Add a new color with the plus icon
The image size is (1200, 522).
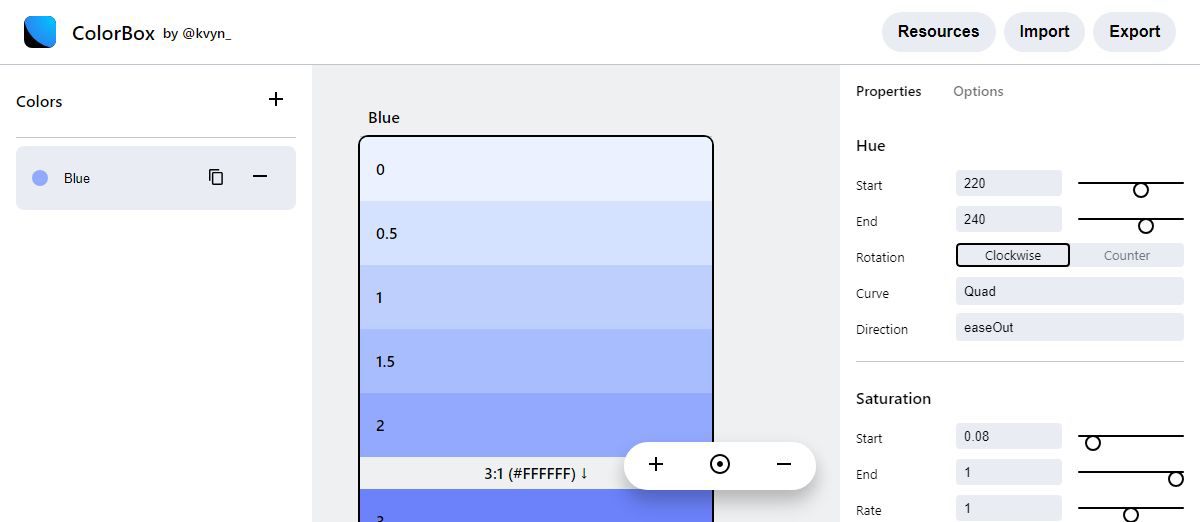276,99
